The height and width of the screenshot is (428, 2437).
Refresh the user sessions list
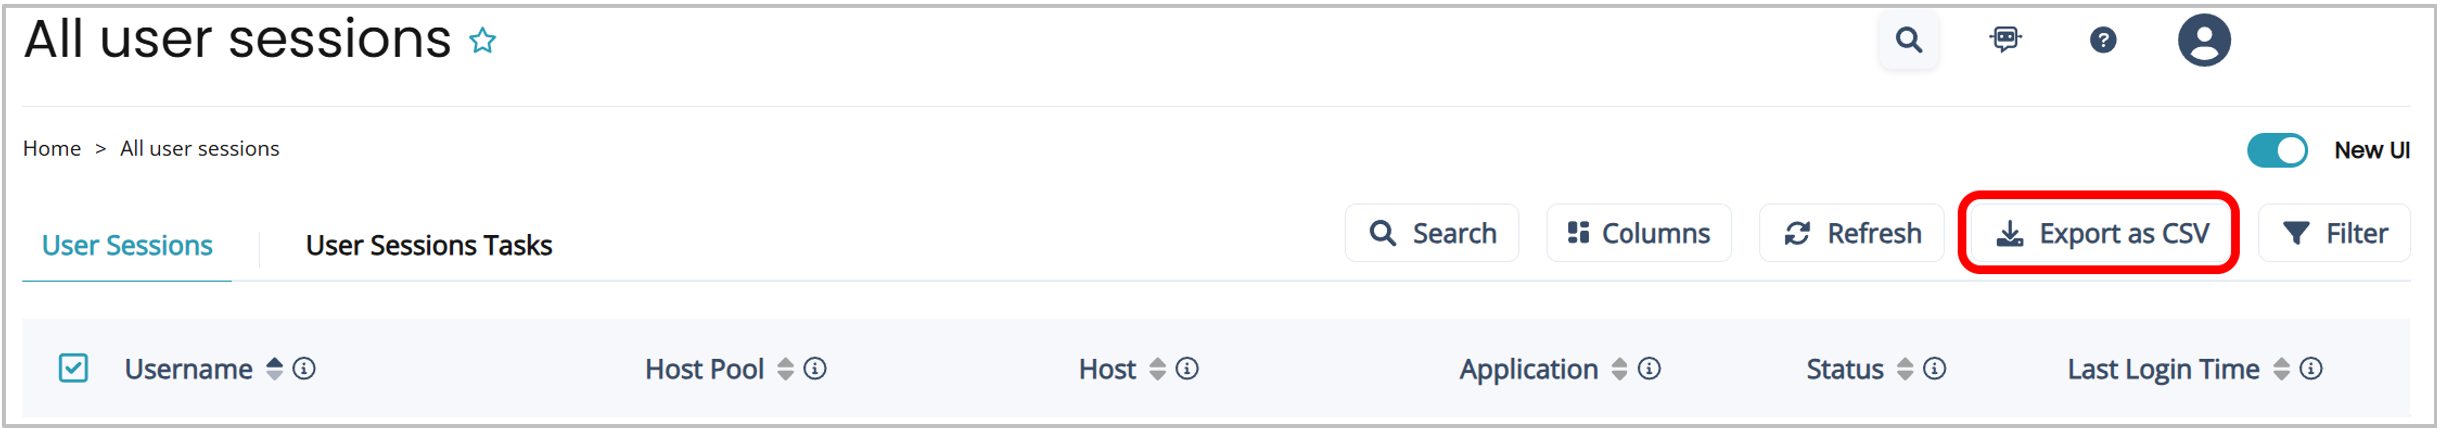tap(1851, 233)
